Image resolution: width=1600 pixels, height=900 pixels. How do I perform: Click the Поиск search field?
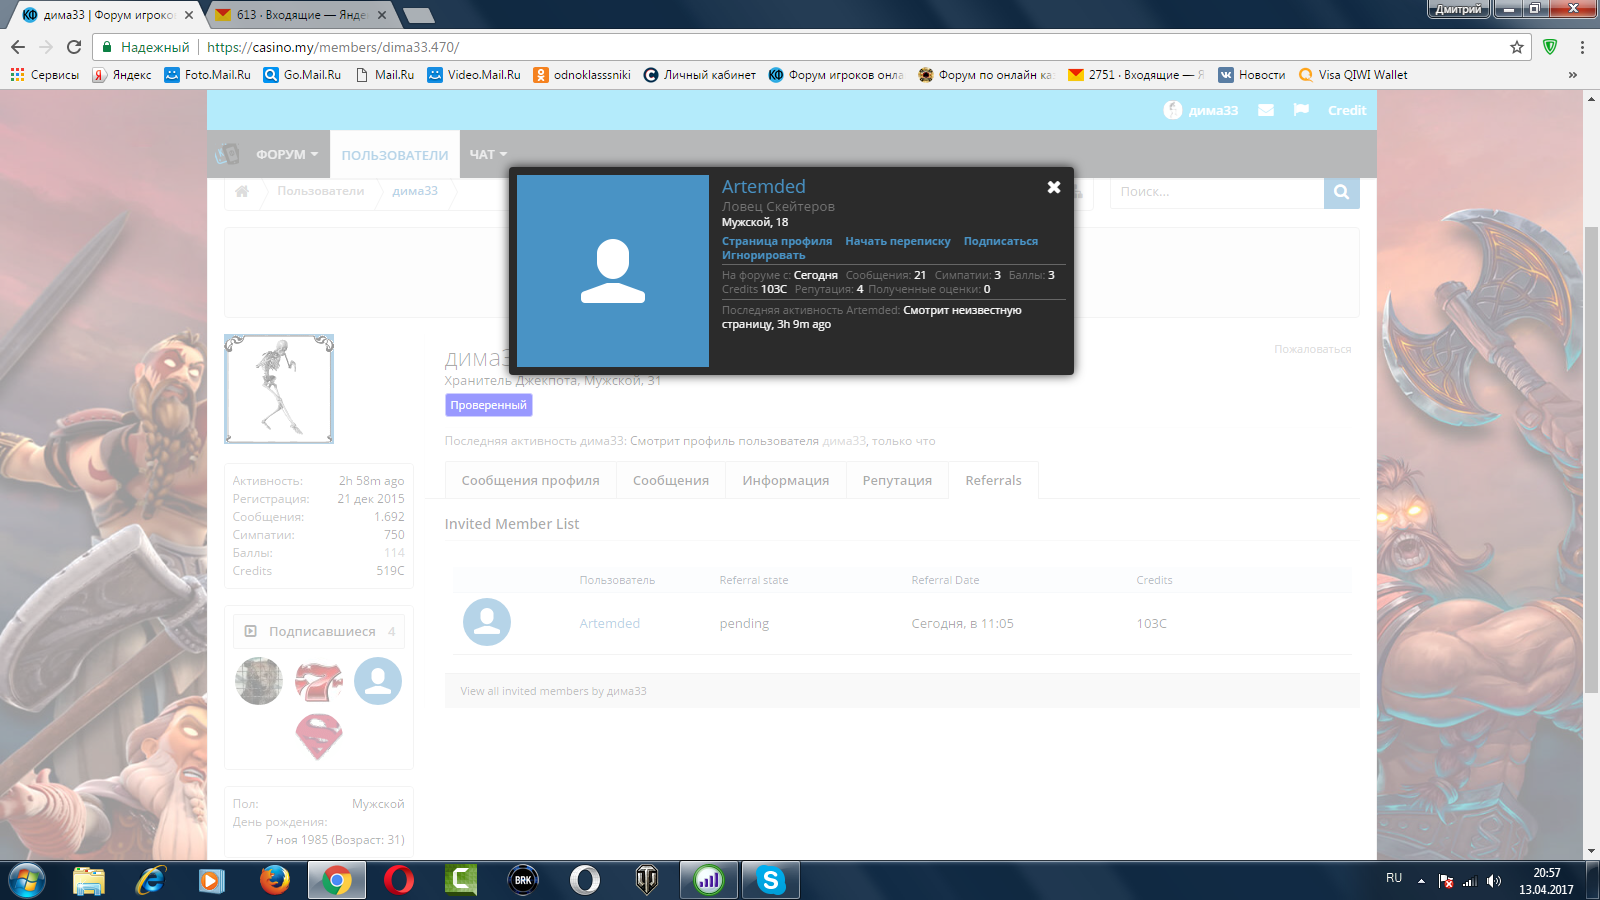(1216, 192)
